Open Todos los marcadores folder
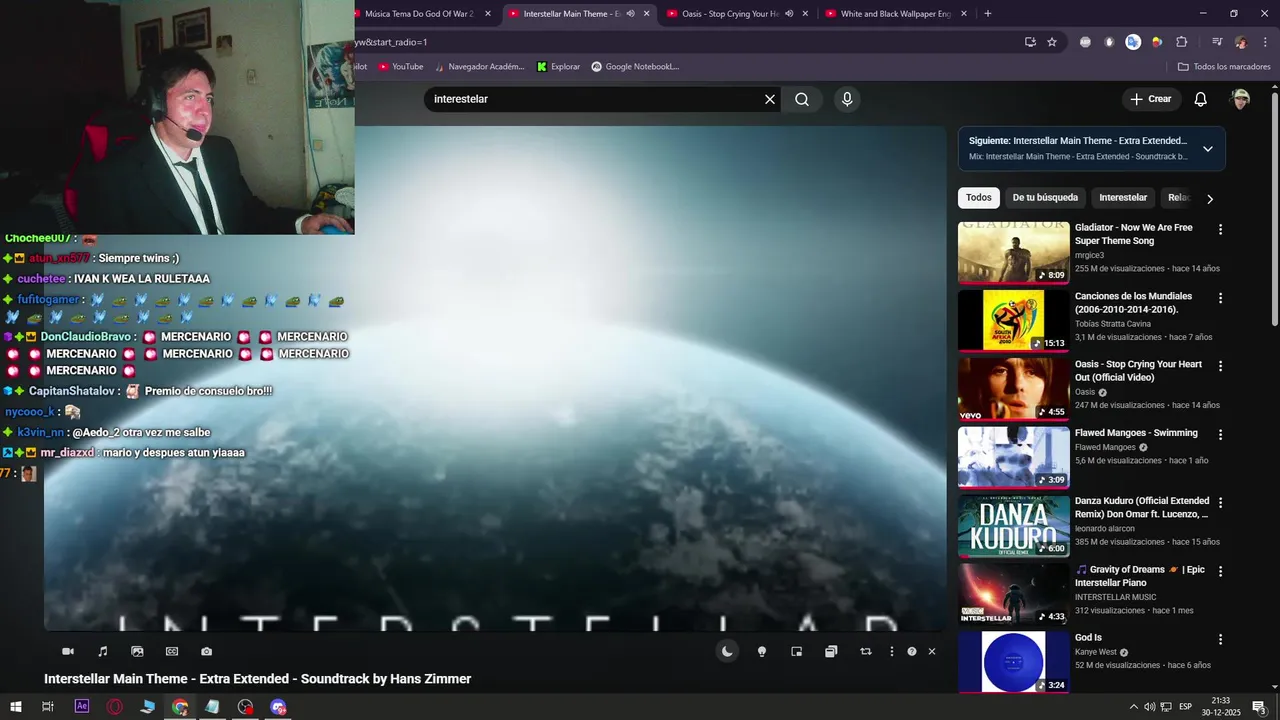The width and height of the screenshot is (1280, 720). point(1224,67)
